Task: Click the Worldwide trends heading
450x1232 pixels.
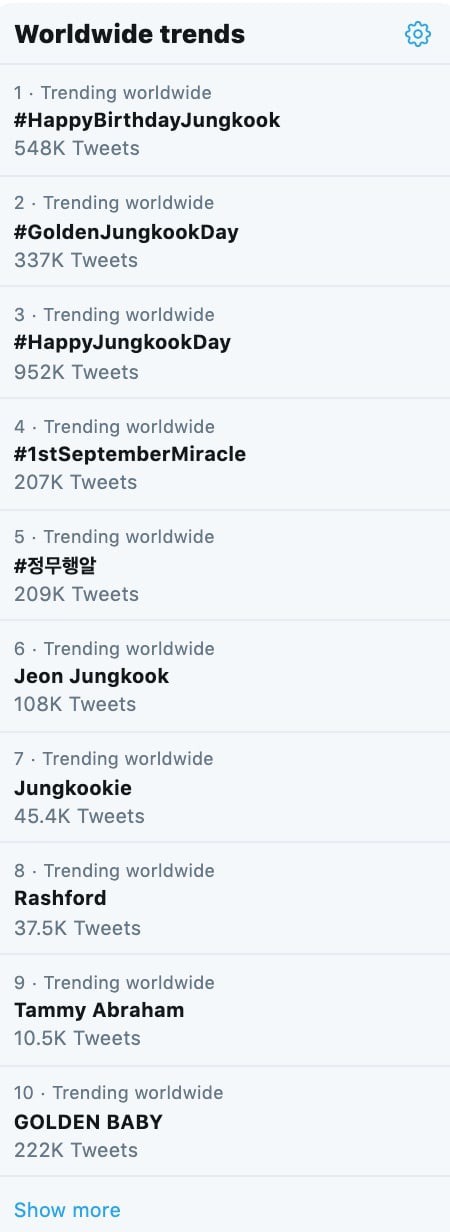Action: pyautogui.click(x=129, y=34)
